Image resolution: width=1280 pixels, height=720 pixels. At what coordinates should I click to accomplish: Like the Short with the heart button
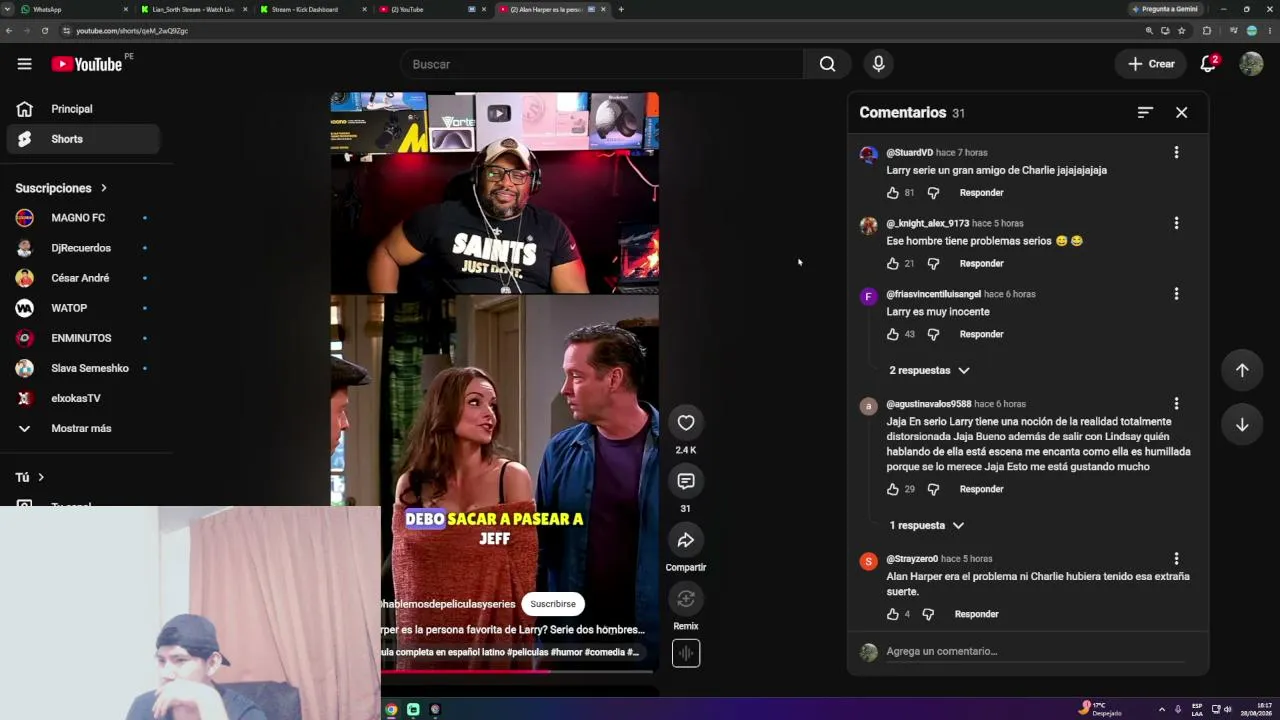(686, 423)
